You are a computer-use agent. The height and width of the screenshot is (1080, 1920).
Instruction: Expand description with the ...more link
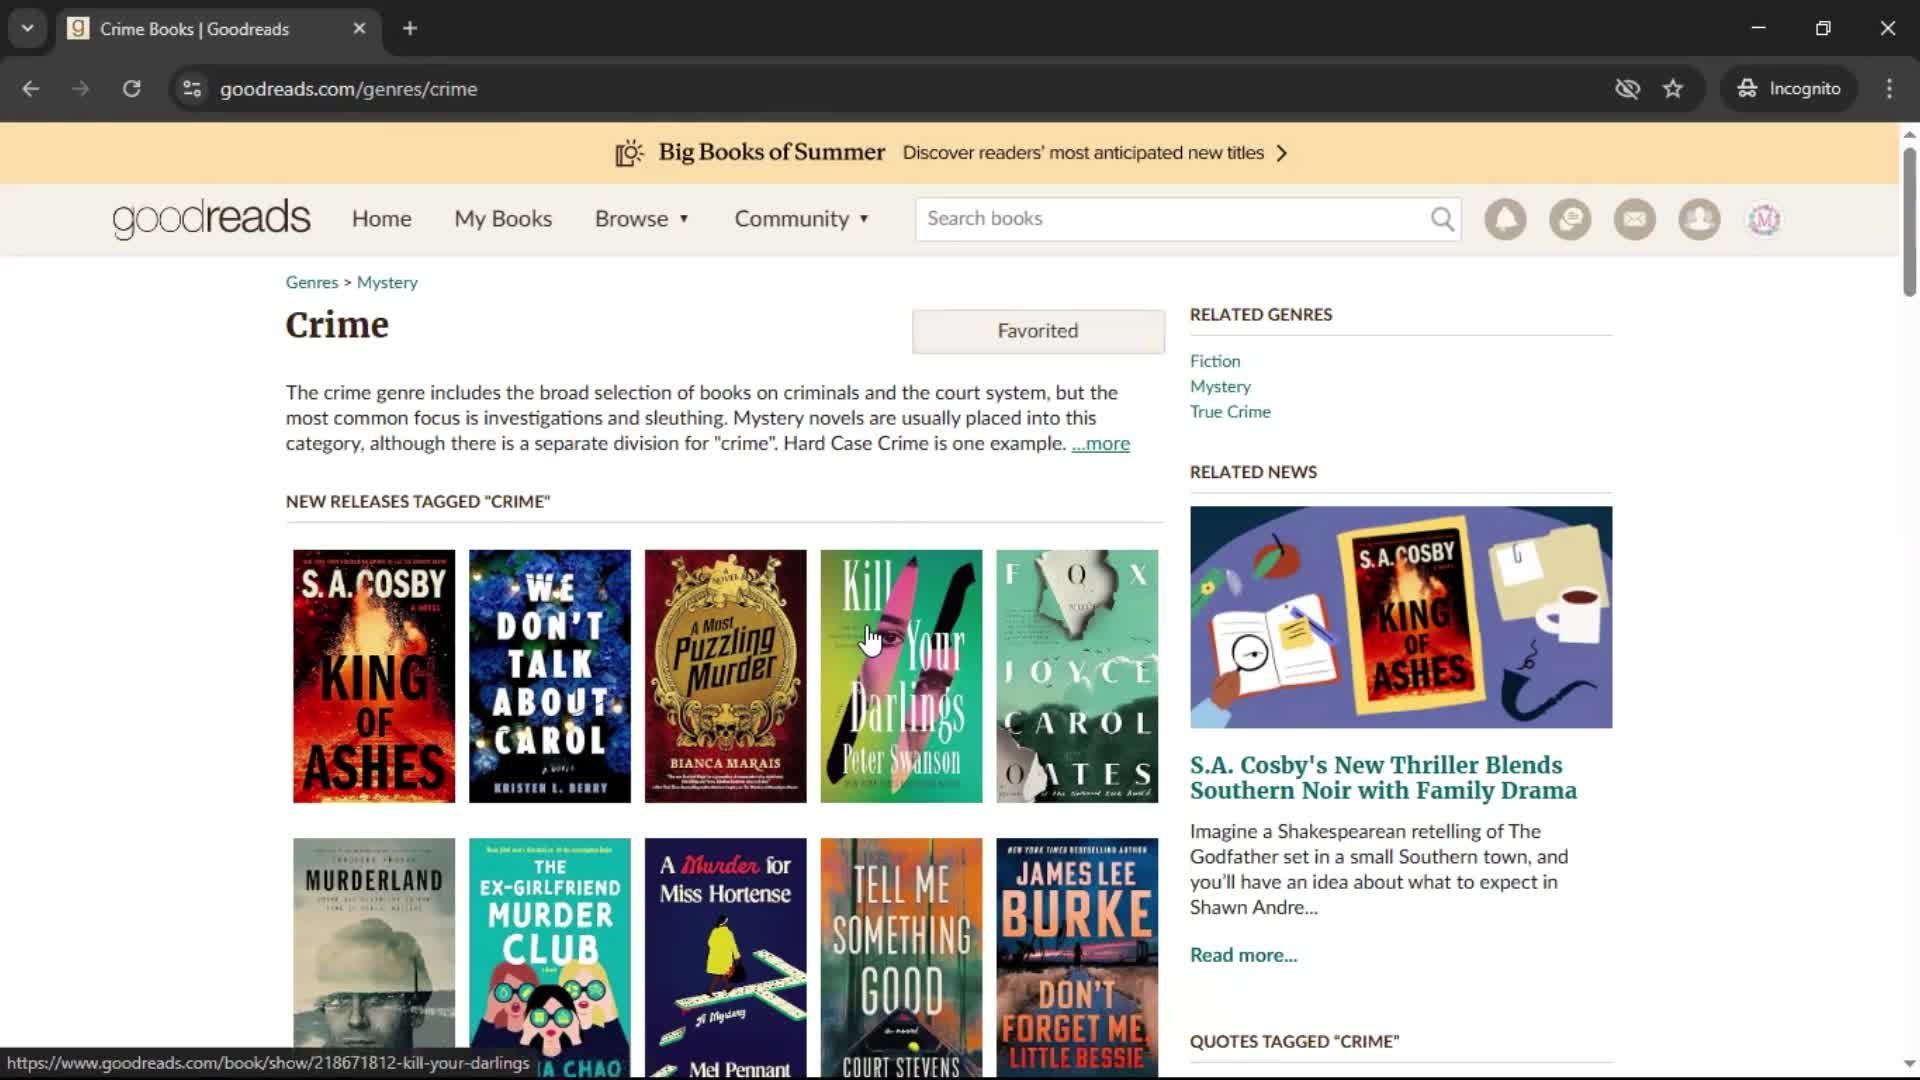1100,444
